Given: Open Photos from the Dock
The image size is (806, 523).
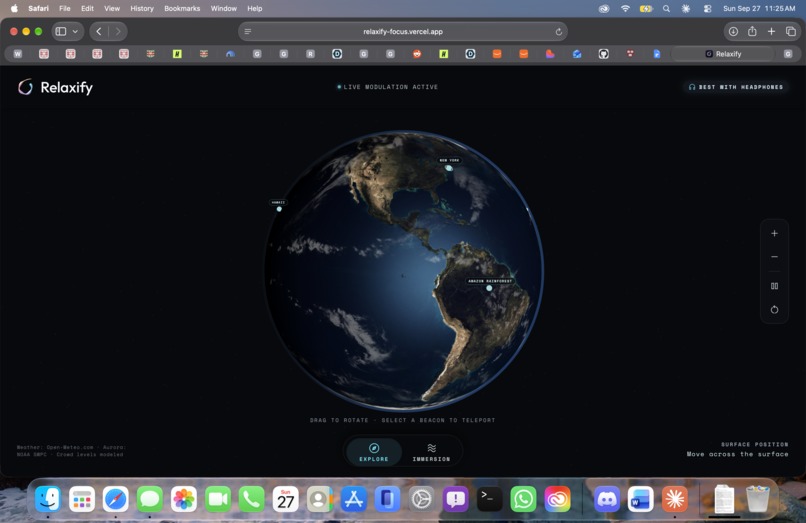Looking at the screenshot, I should 184,499.
